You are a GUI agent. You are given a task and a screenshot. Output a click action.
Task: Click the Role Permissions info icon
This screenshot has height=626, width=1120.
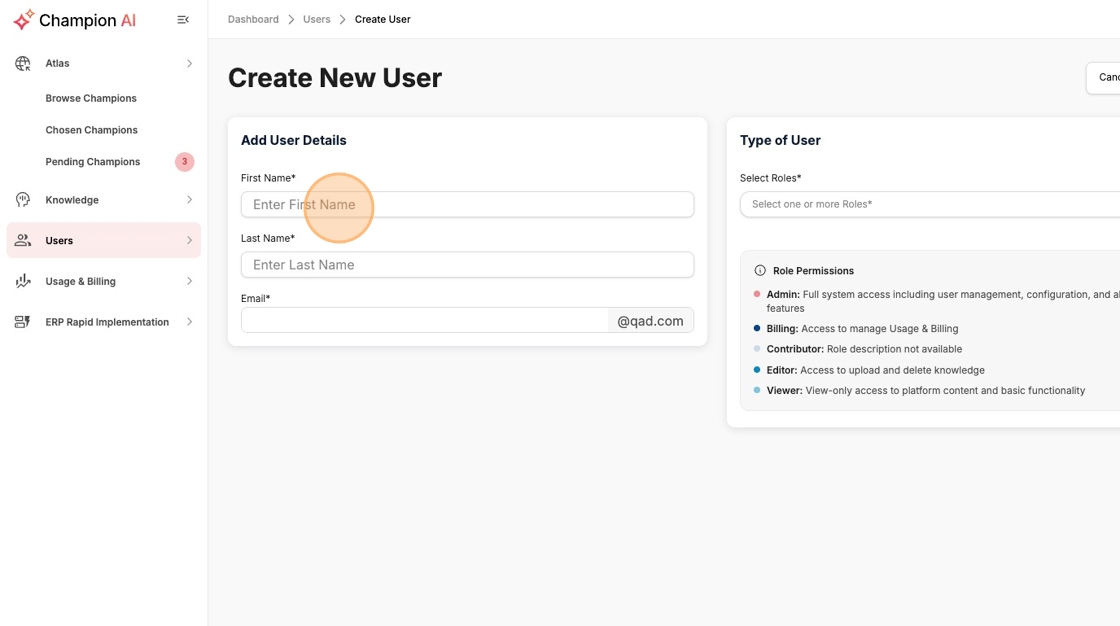pyautogui.click(x=760, y=271)
